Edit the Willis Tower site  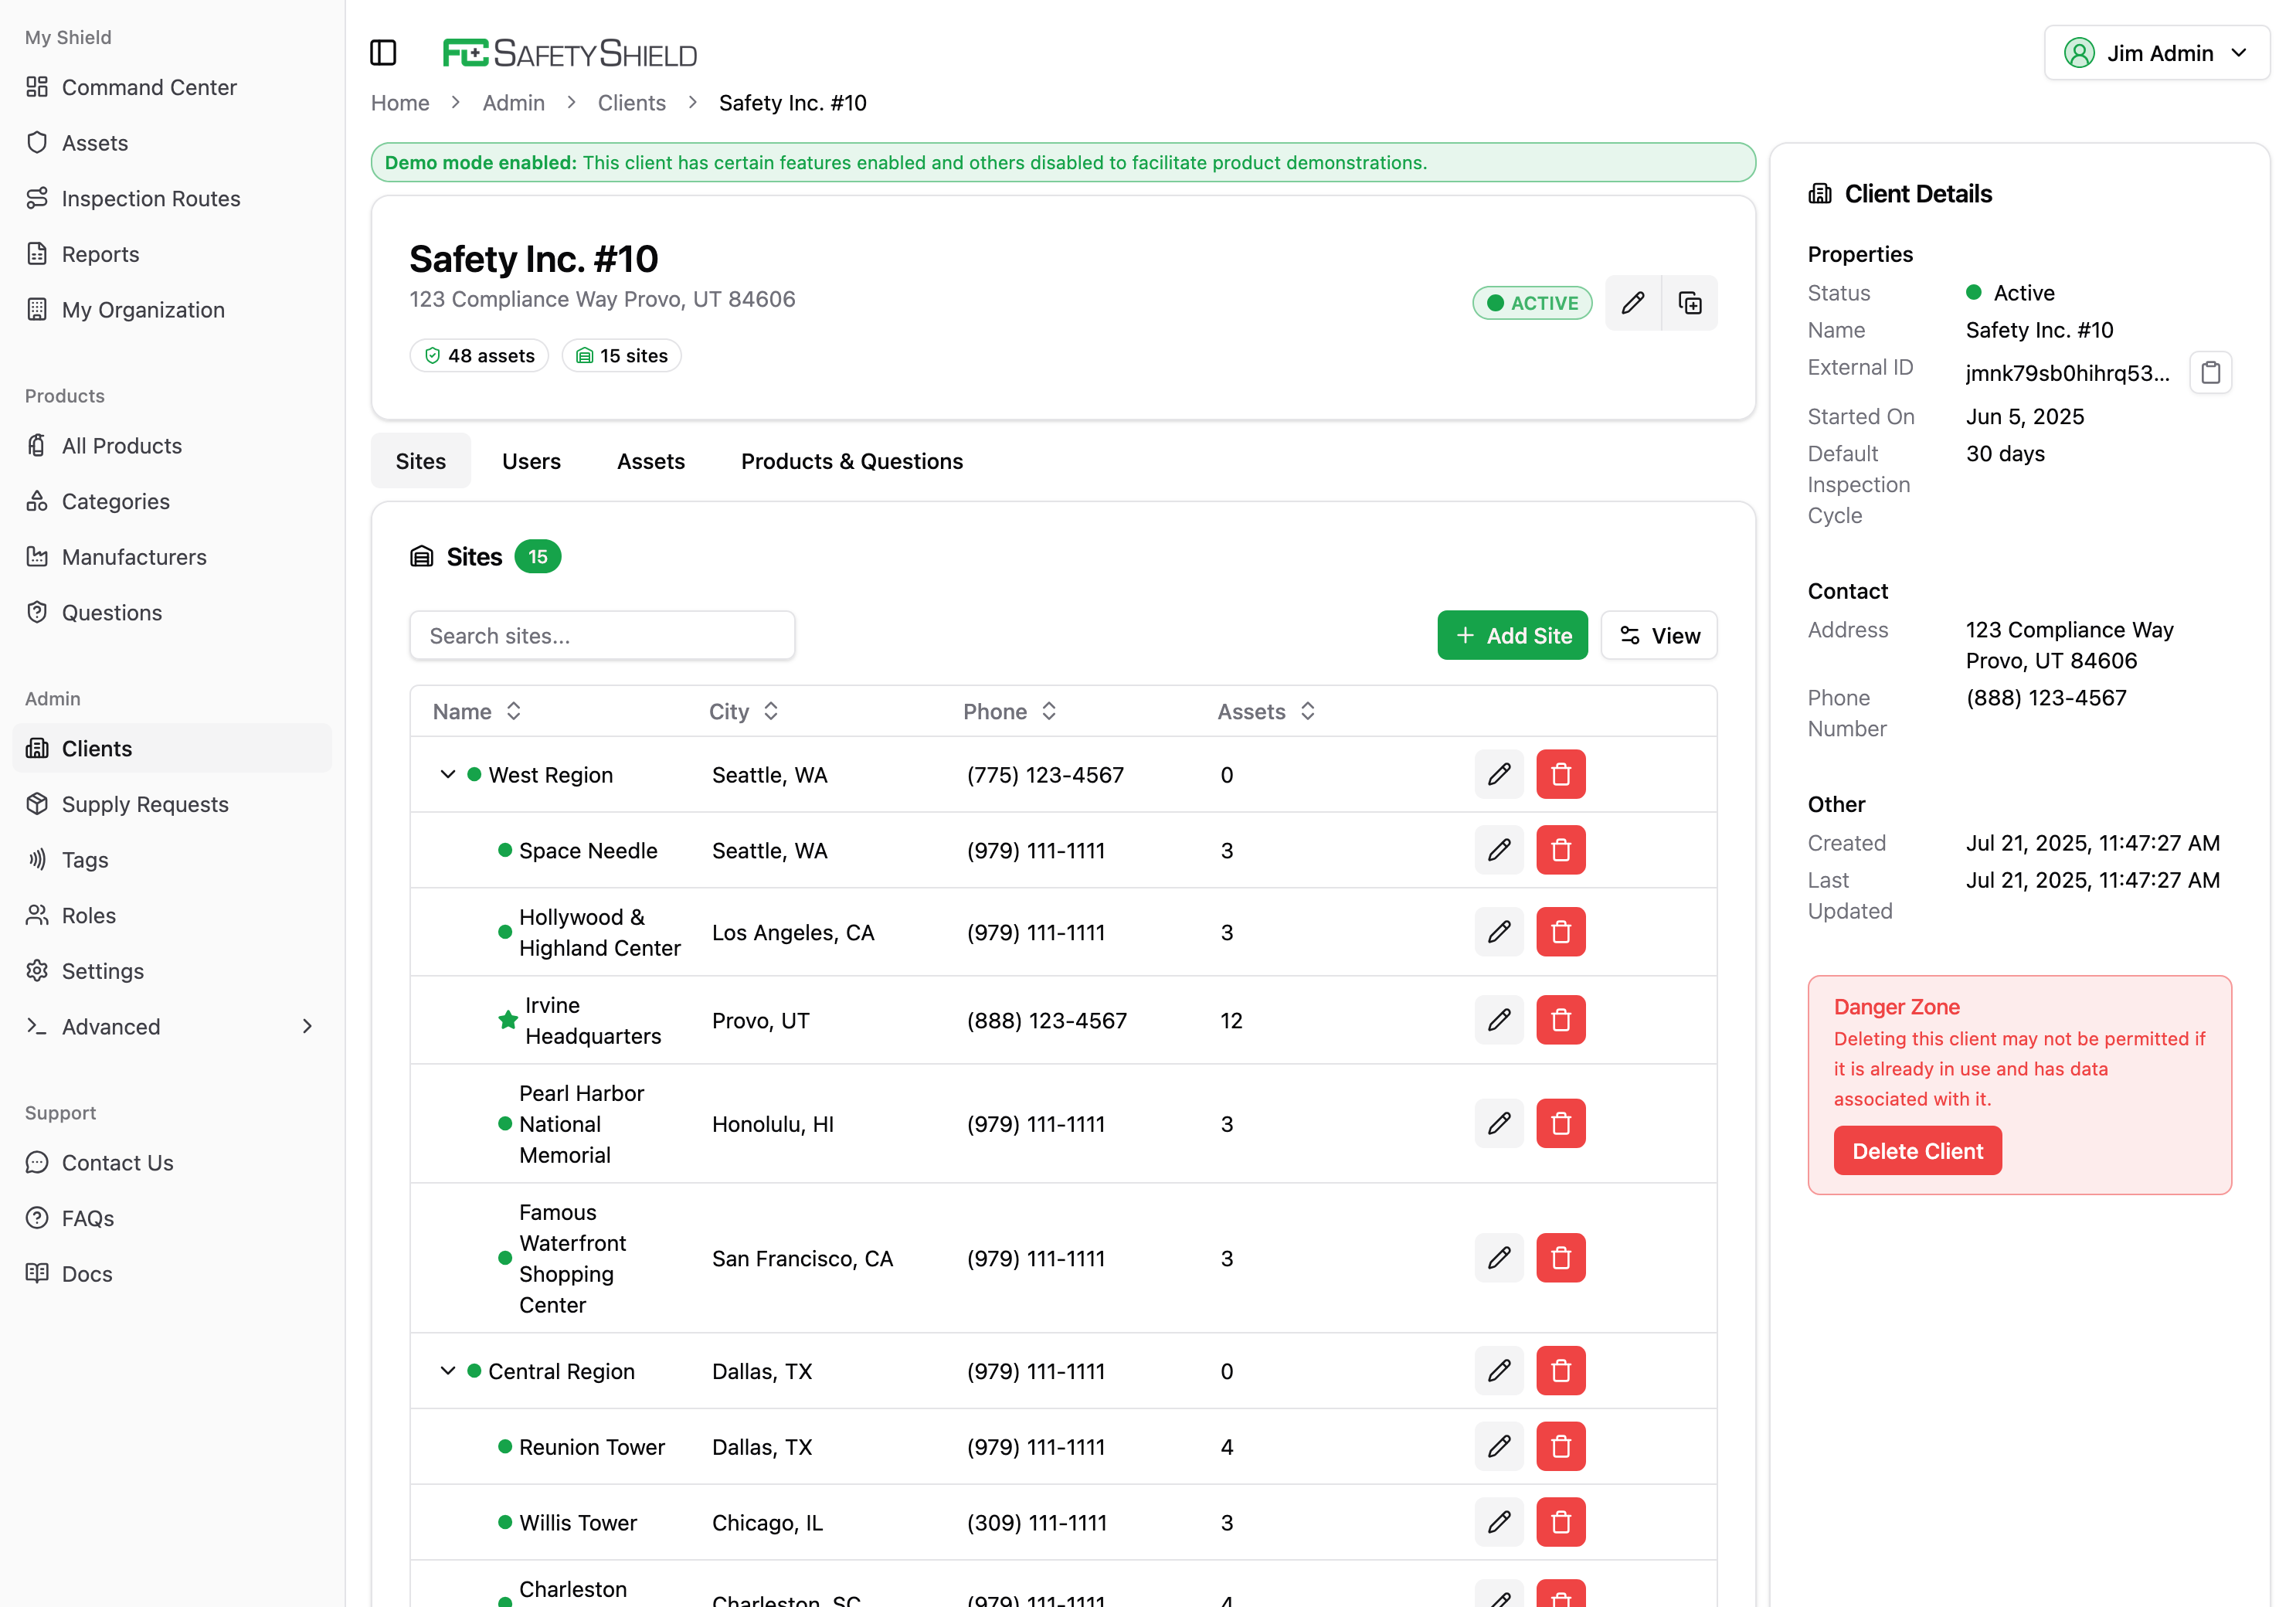point(1498,1522)
